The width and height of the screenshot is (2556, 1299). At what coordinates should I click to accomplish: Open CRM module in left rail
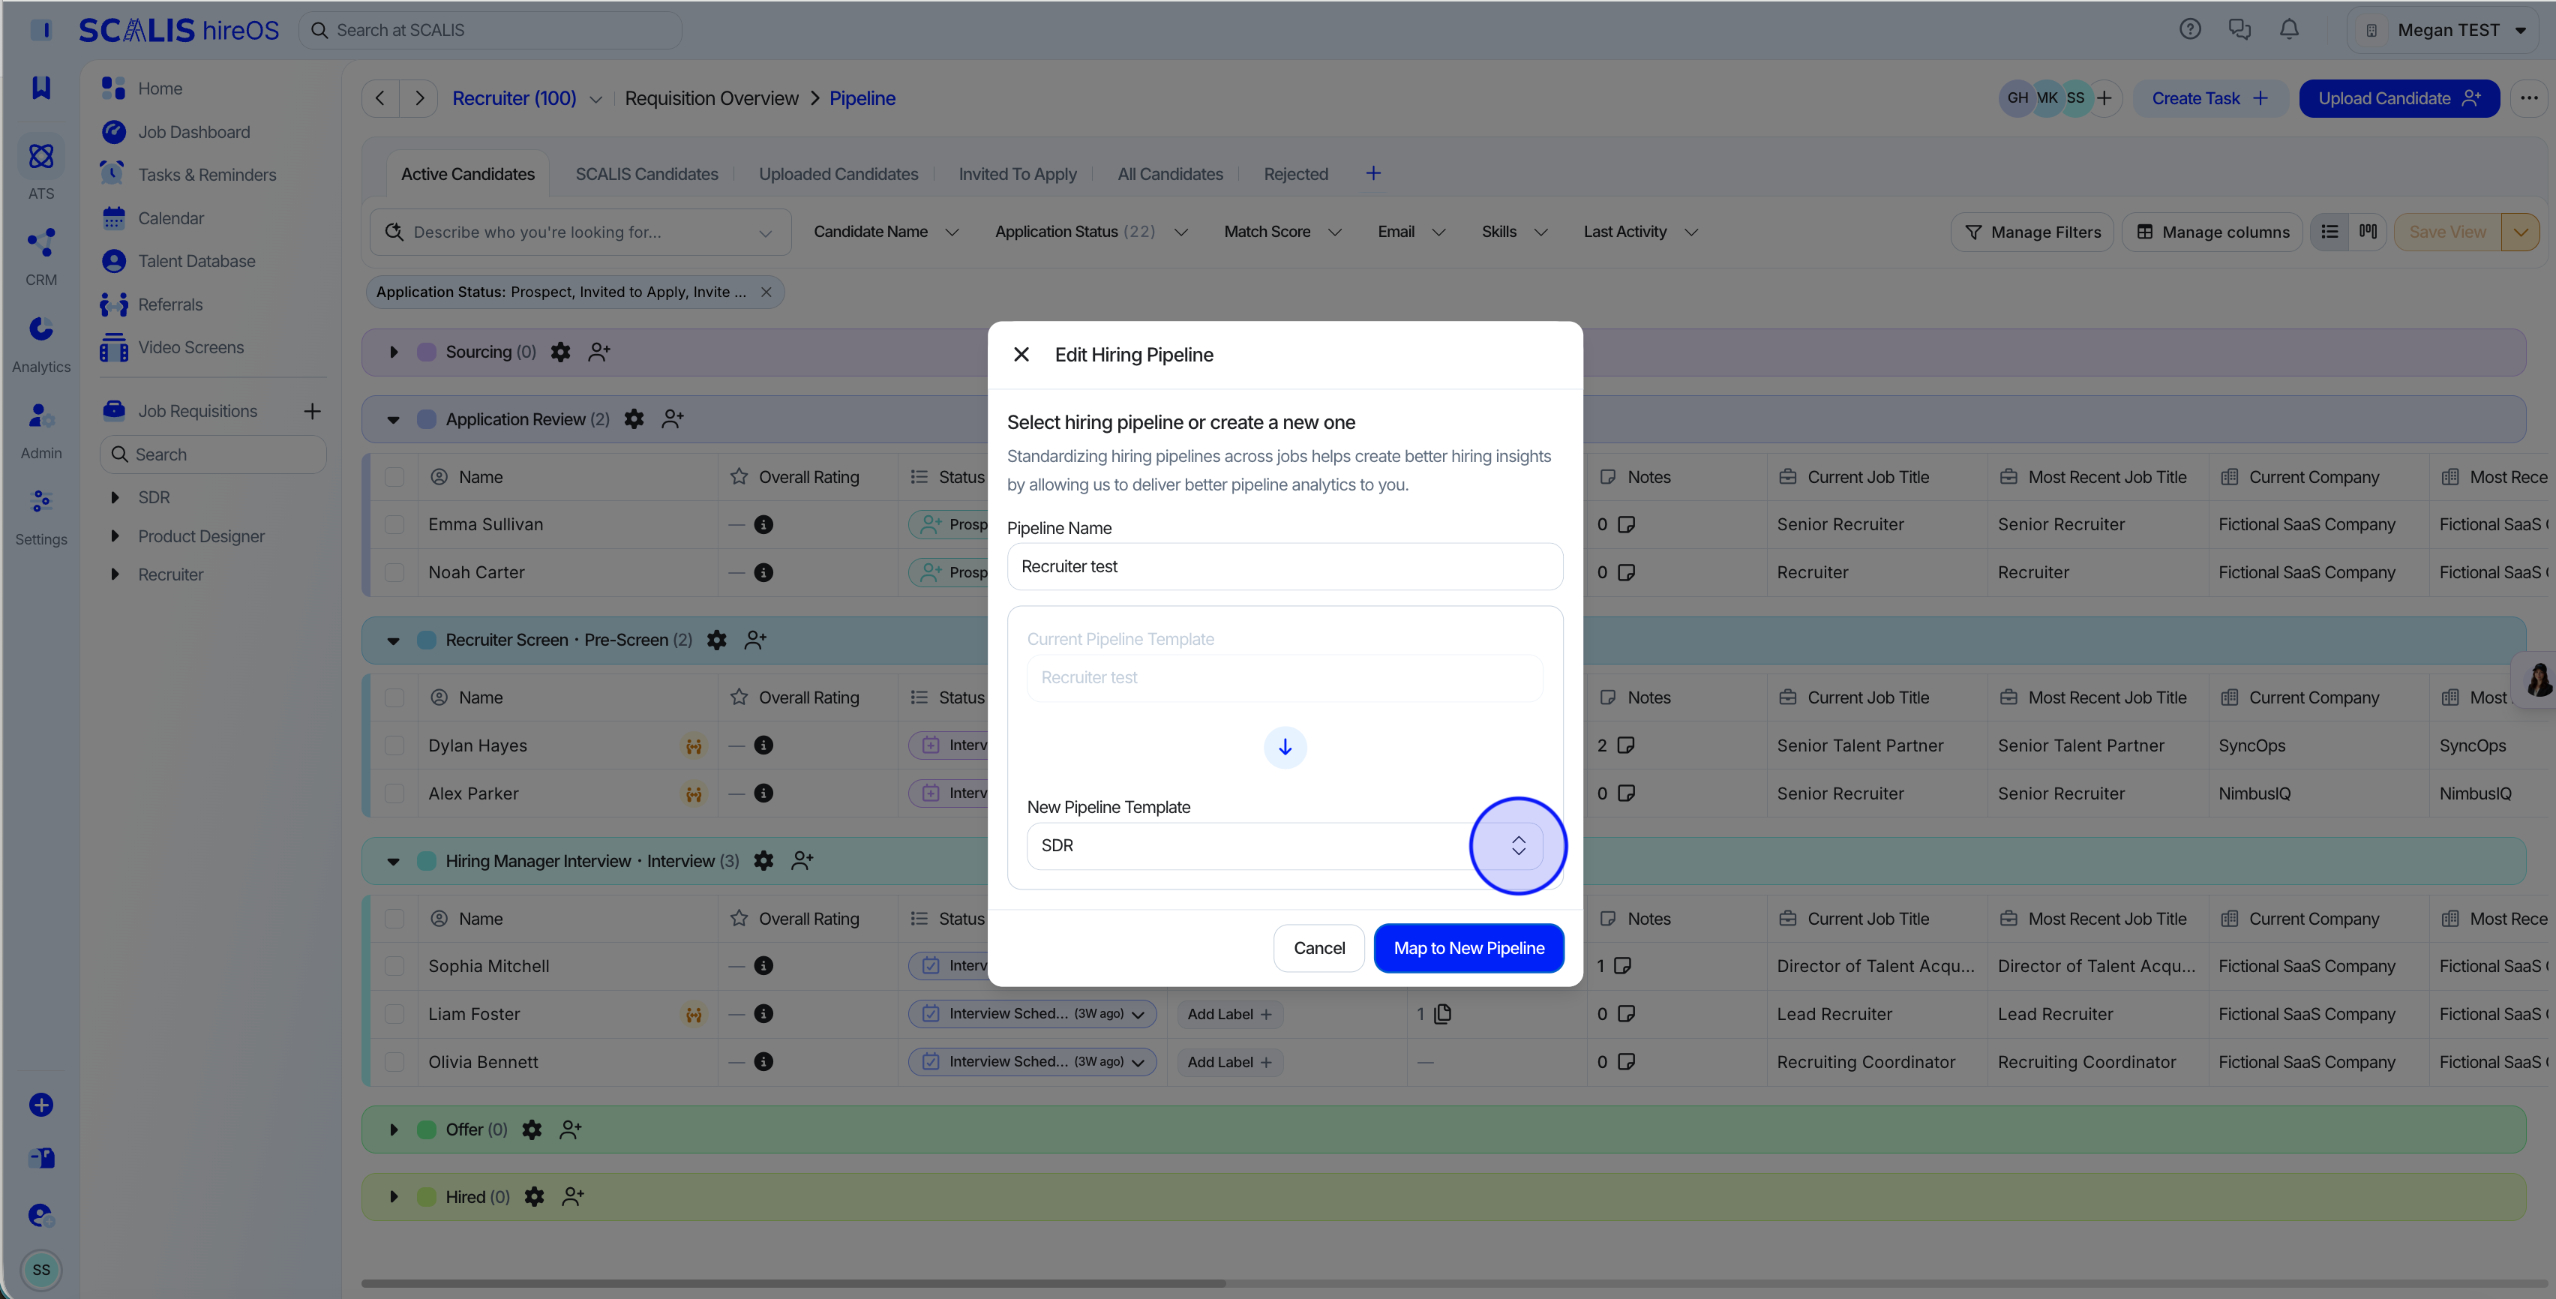pos(41,257)
